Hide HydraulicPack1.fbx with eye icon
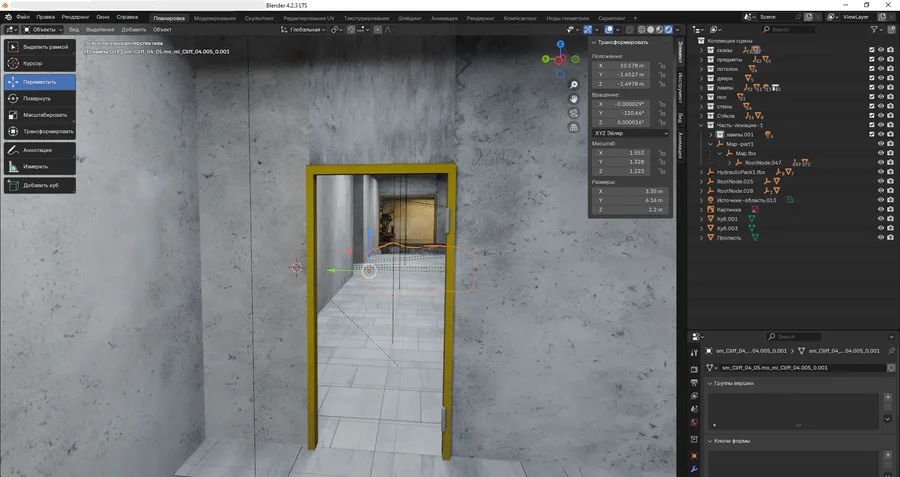This screenshot has width=900, height=477. (x=881, y=172)
